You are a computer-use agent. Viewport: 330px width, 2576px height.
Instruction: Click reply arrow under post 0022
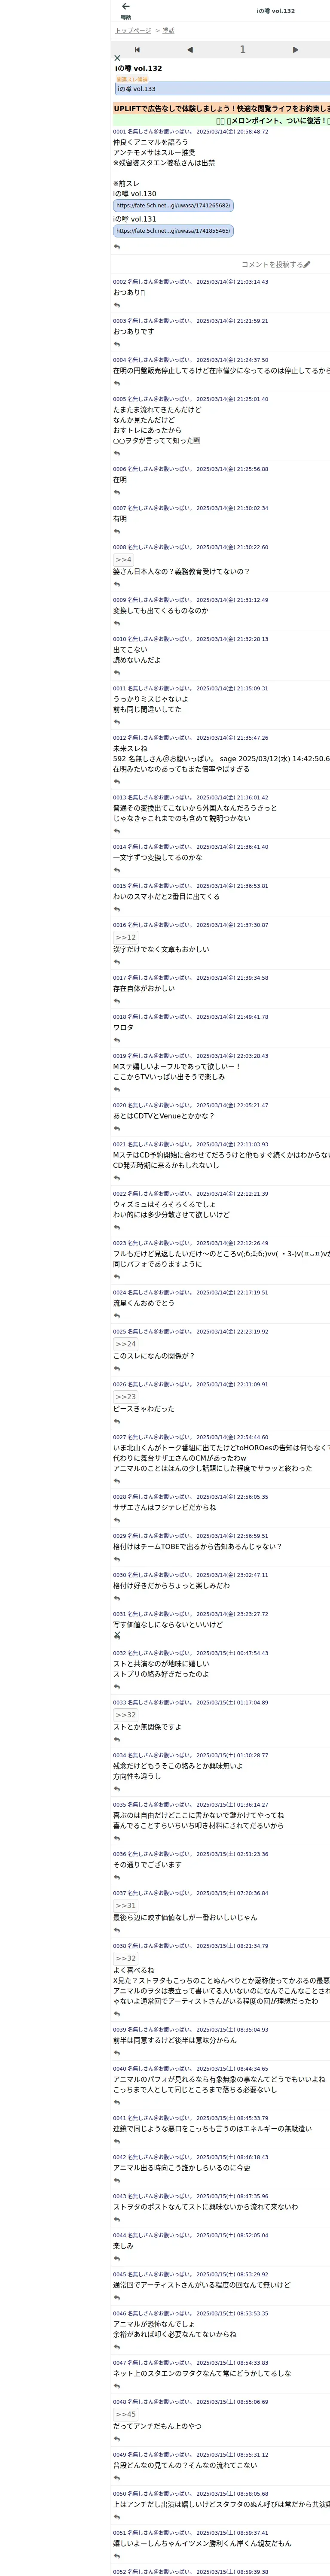[x=117, y=1227]
